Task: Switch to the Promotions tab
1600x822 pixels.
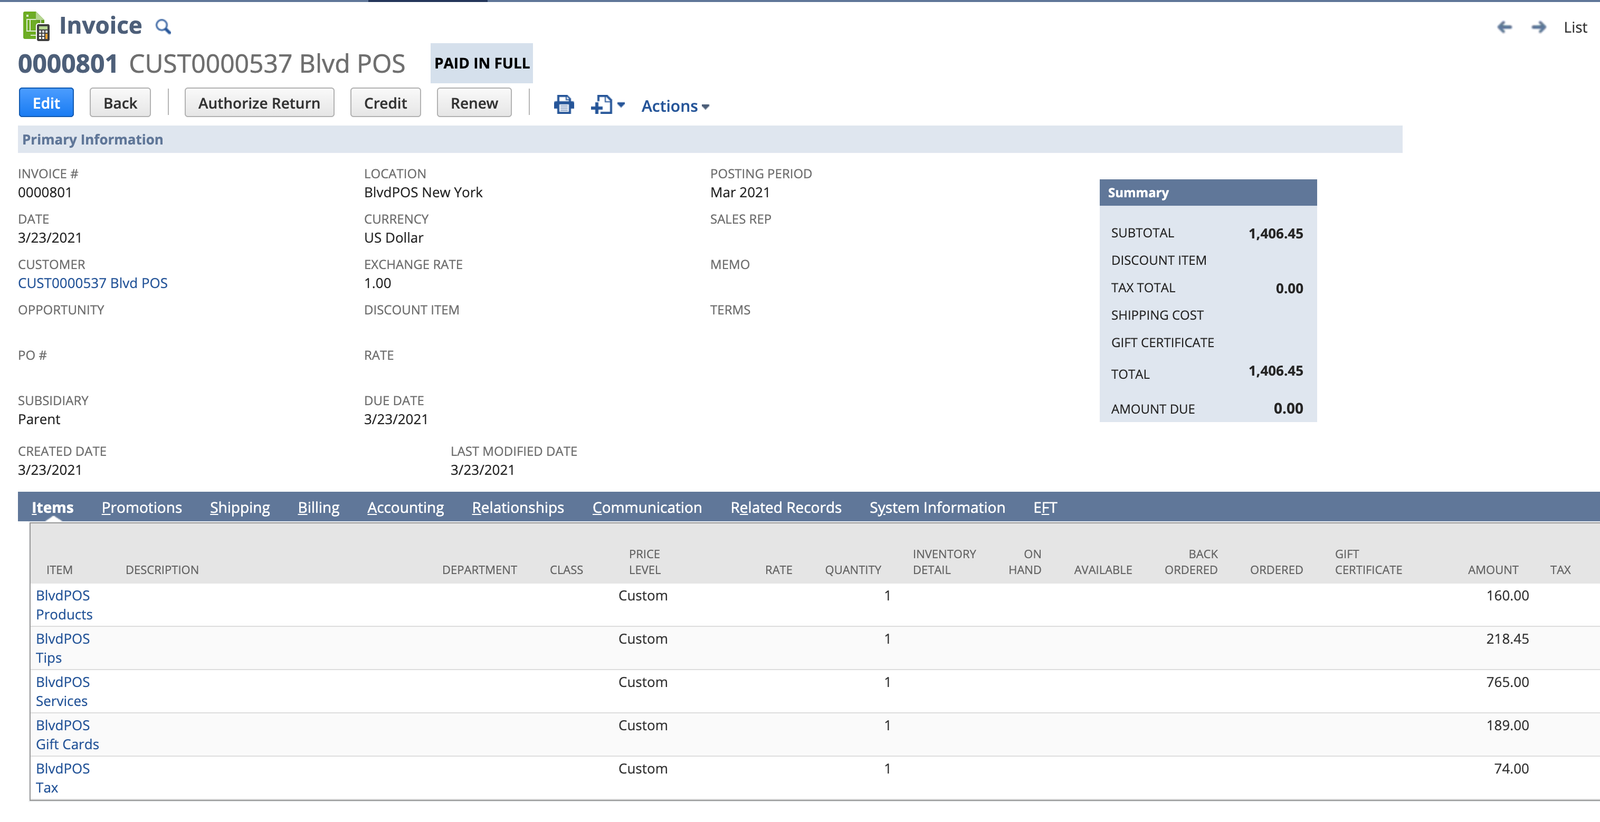Action: [142, 508]
